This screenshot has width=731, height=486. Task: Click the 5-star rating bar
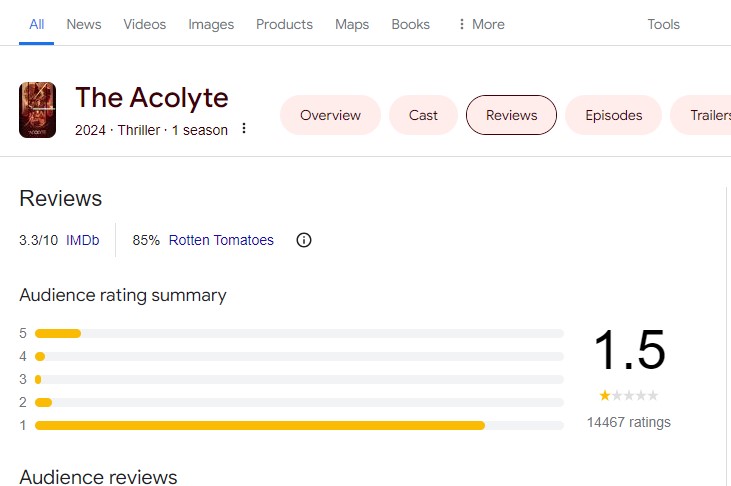pos(299,333)
